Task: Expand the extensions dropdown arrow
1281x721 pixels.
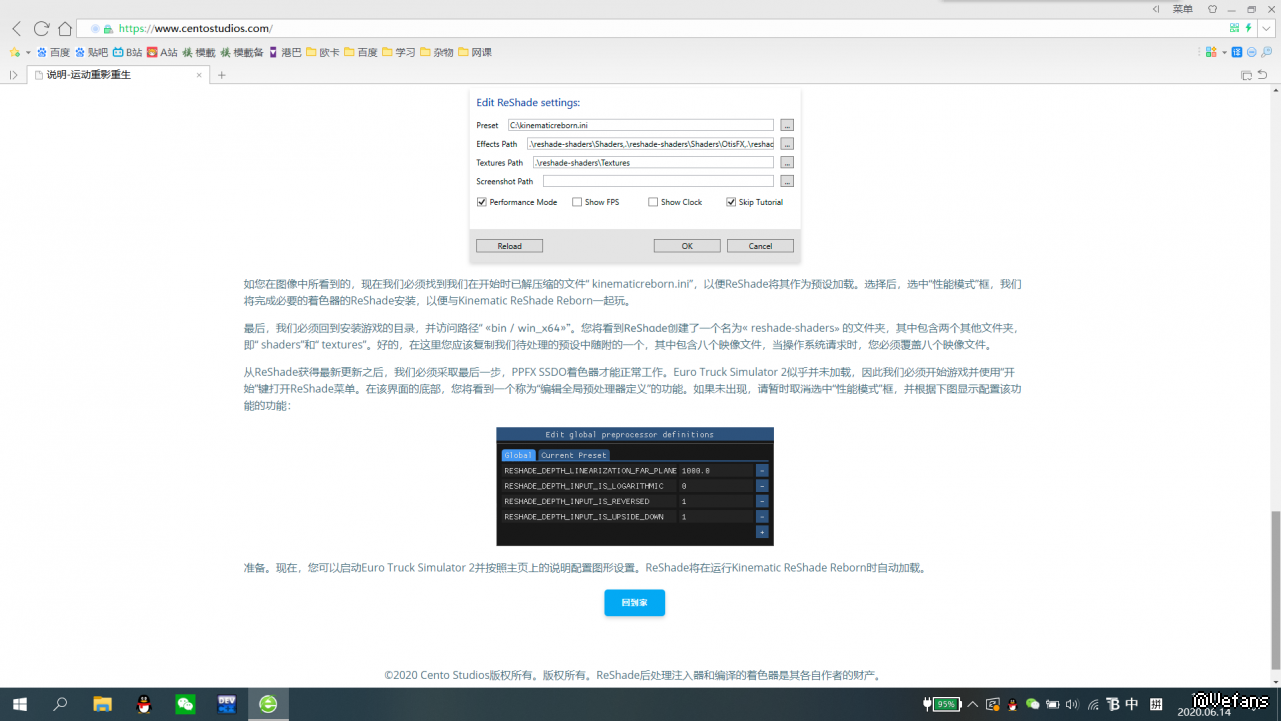Action: (x=1224, y=52)
